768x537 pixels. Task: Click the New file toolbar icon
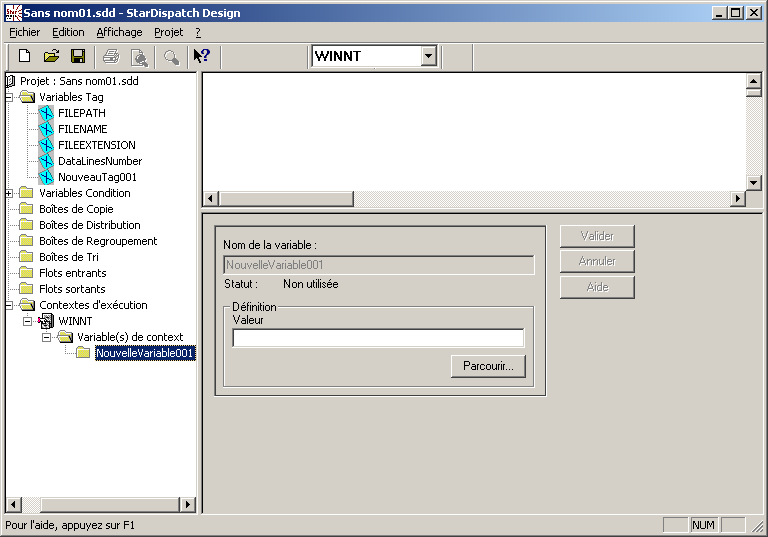tap(25, 56)
